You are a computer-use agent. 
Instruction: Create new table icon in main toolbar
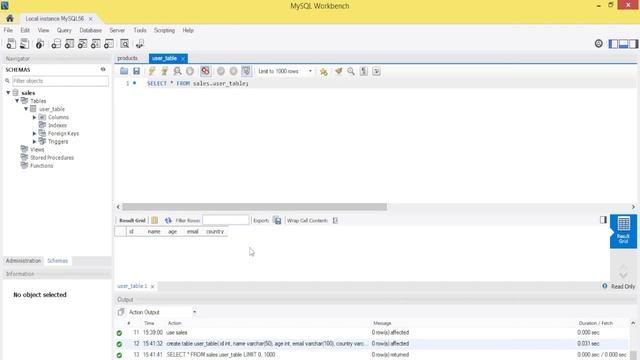[69, 44]
